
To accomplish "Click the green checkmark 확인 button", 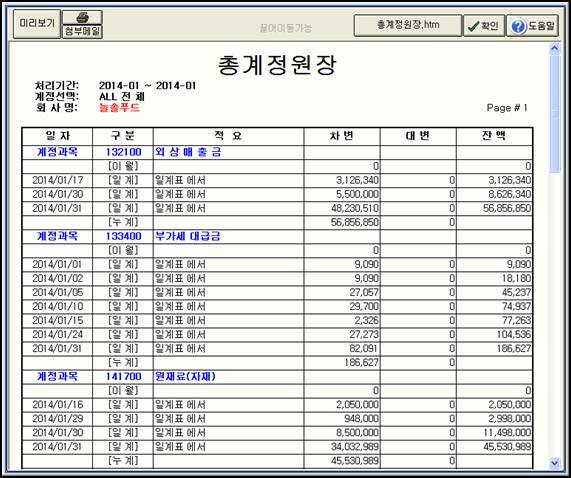I will point(484,25).
